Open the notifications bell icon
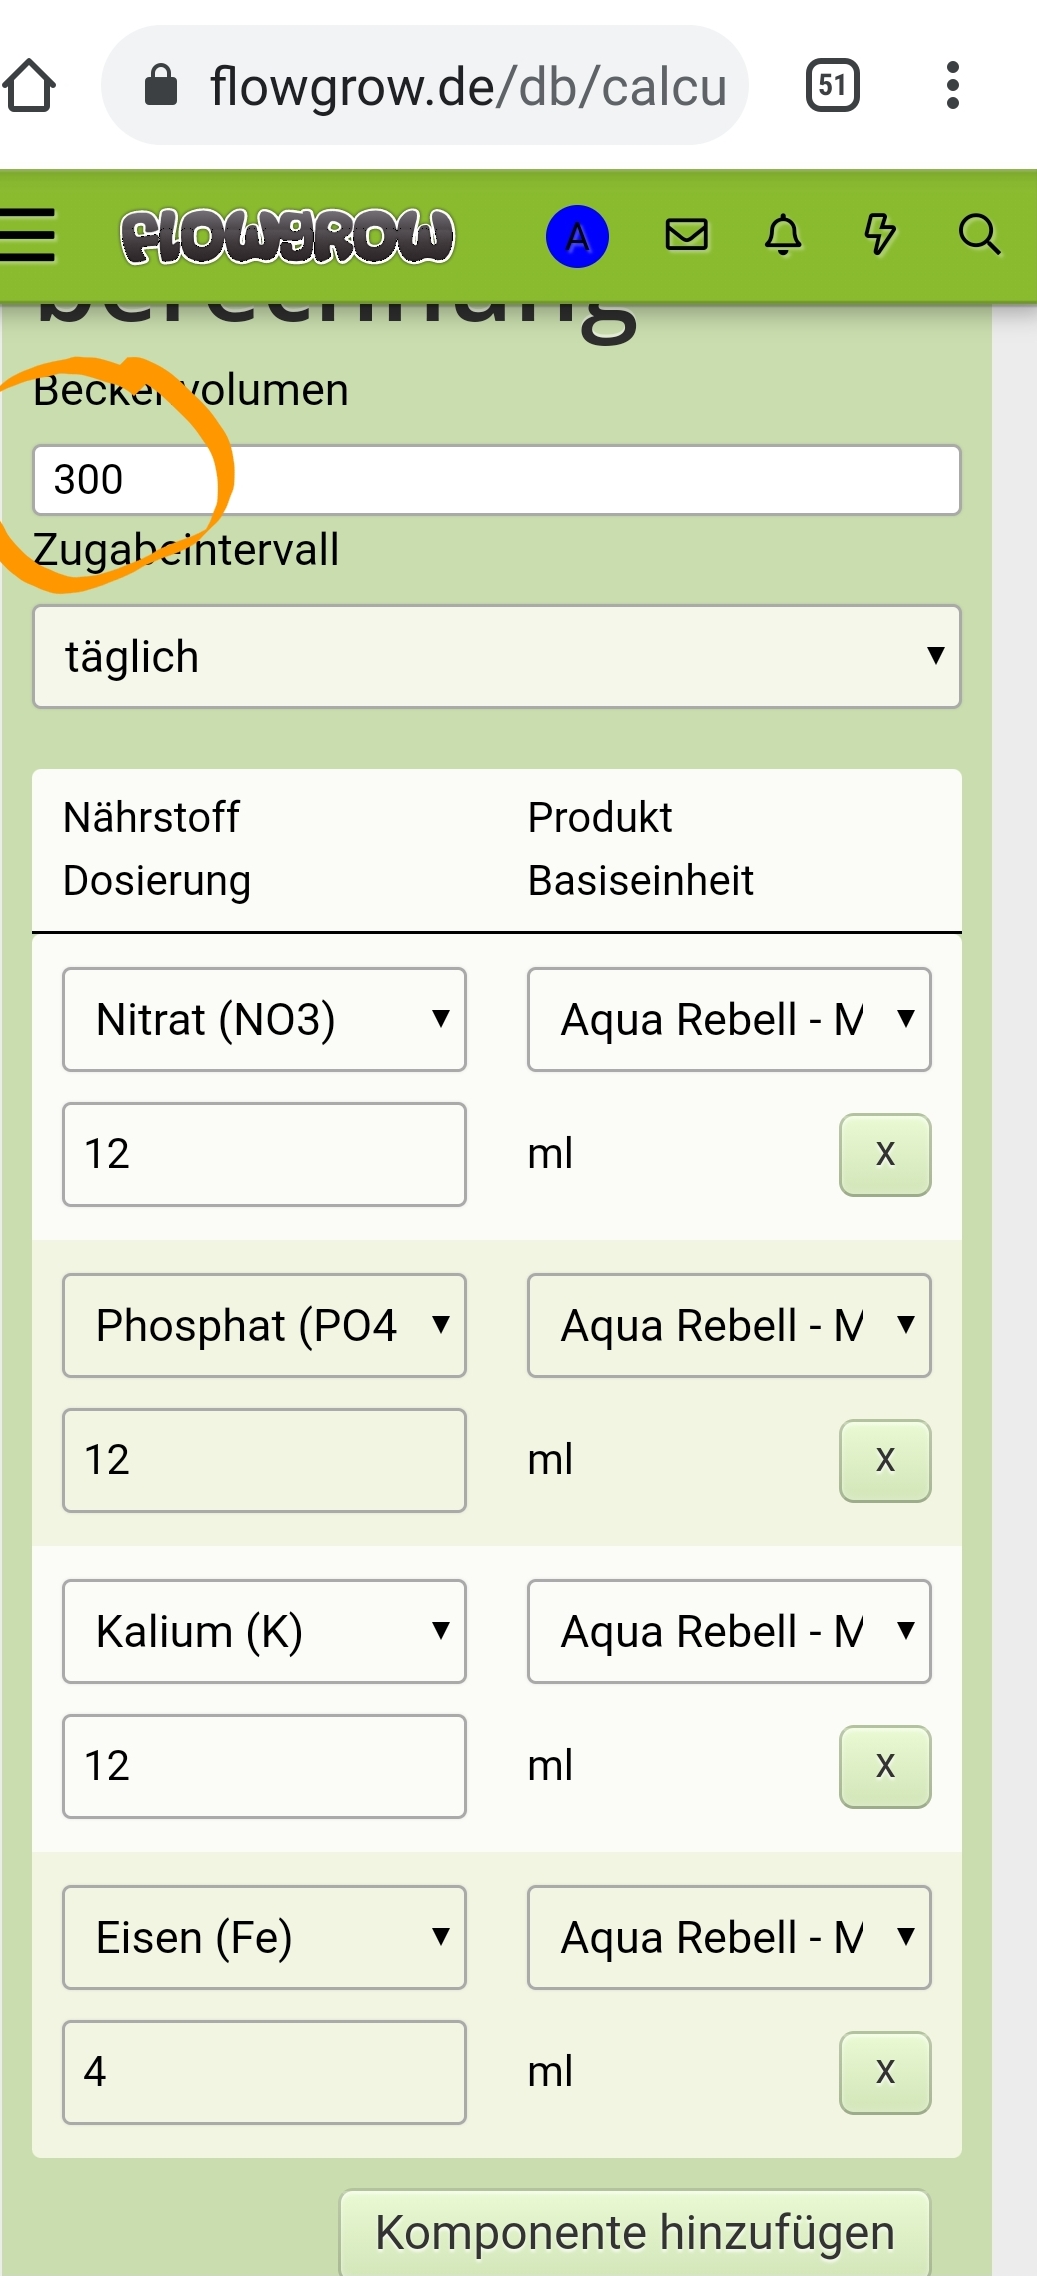 (783, 235)
